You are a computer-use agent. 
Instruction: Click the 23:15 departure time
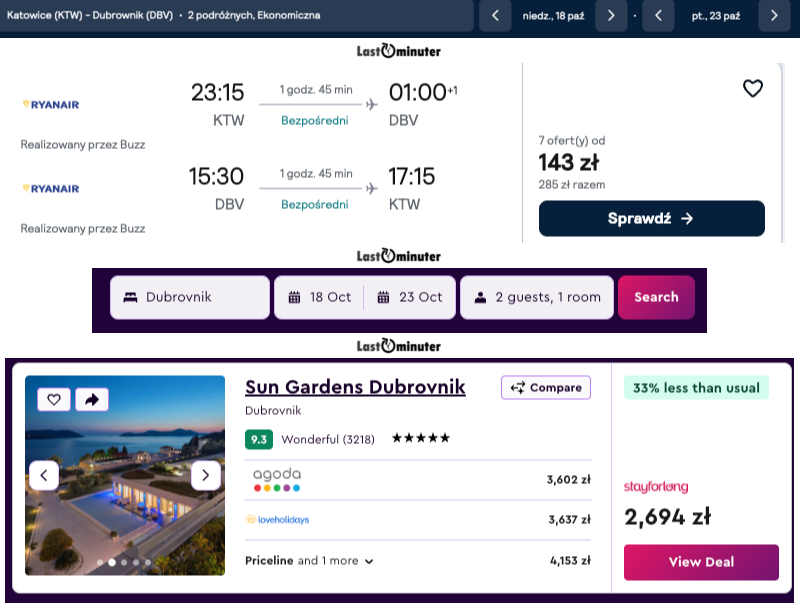217,92
